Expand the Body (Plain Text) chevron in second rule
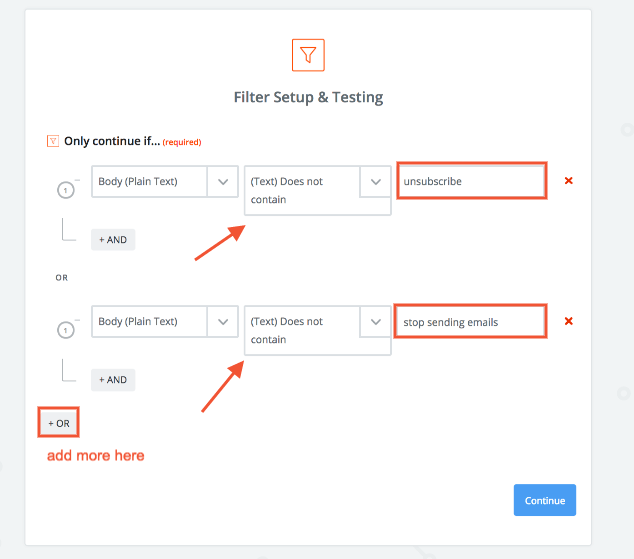Viewport: 634px width, 559px height. [x=222, y=322]
